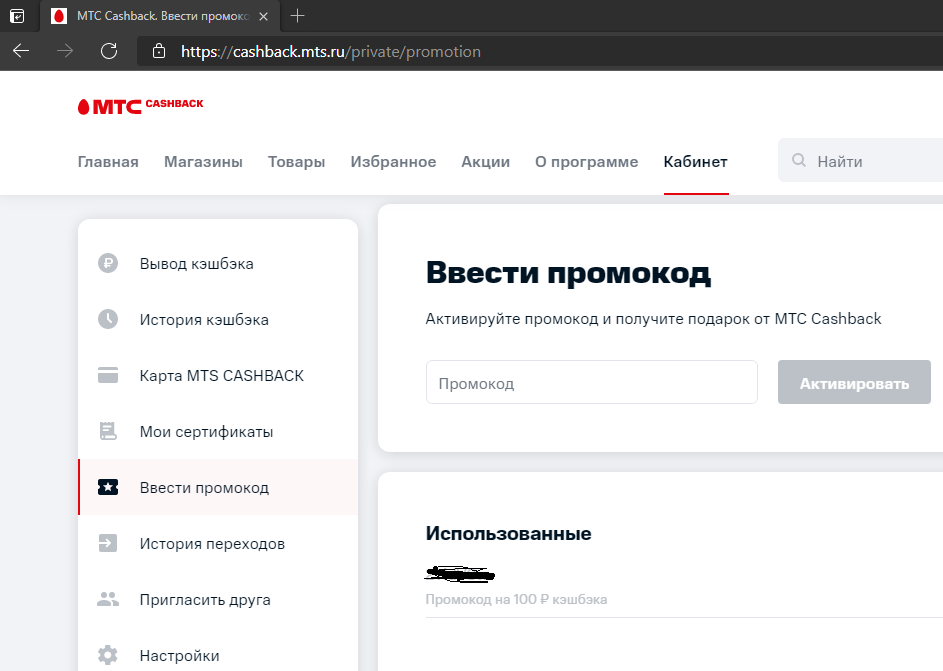Click the promo code ticket star icon
This screenshot has width=943, height=671.
tap(108, 487)
